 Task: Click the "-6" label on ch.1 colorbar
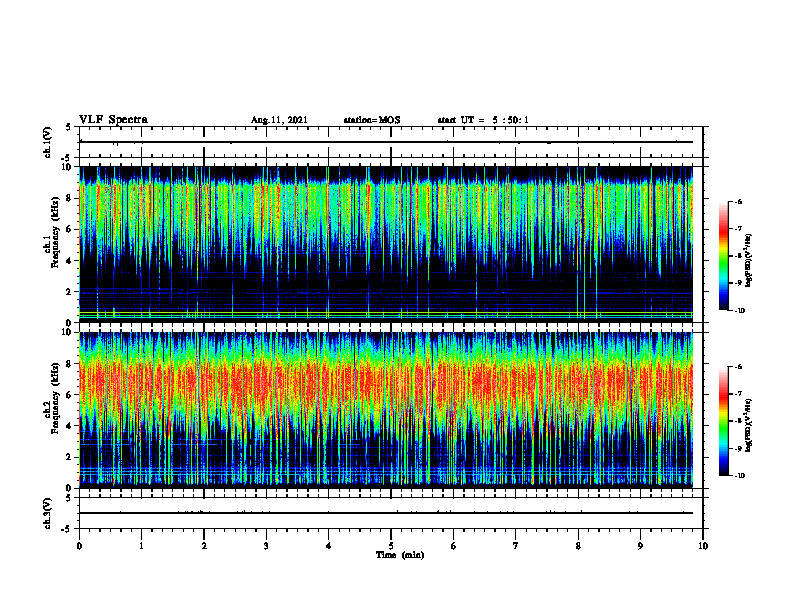click(738, 202)
